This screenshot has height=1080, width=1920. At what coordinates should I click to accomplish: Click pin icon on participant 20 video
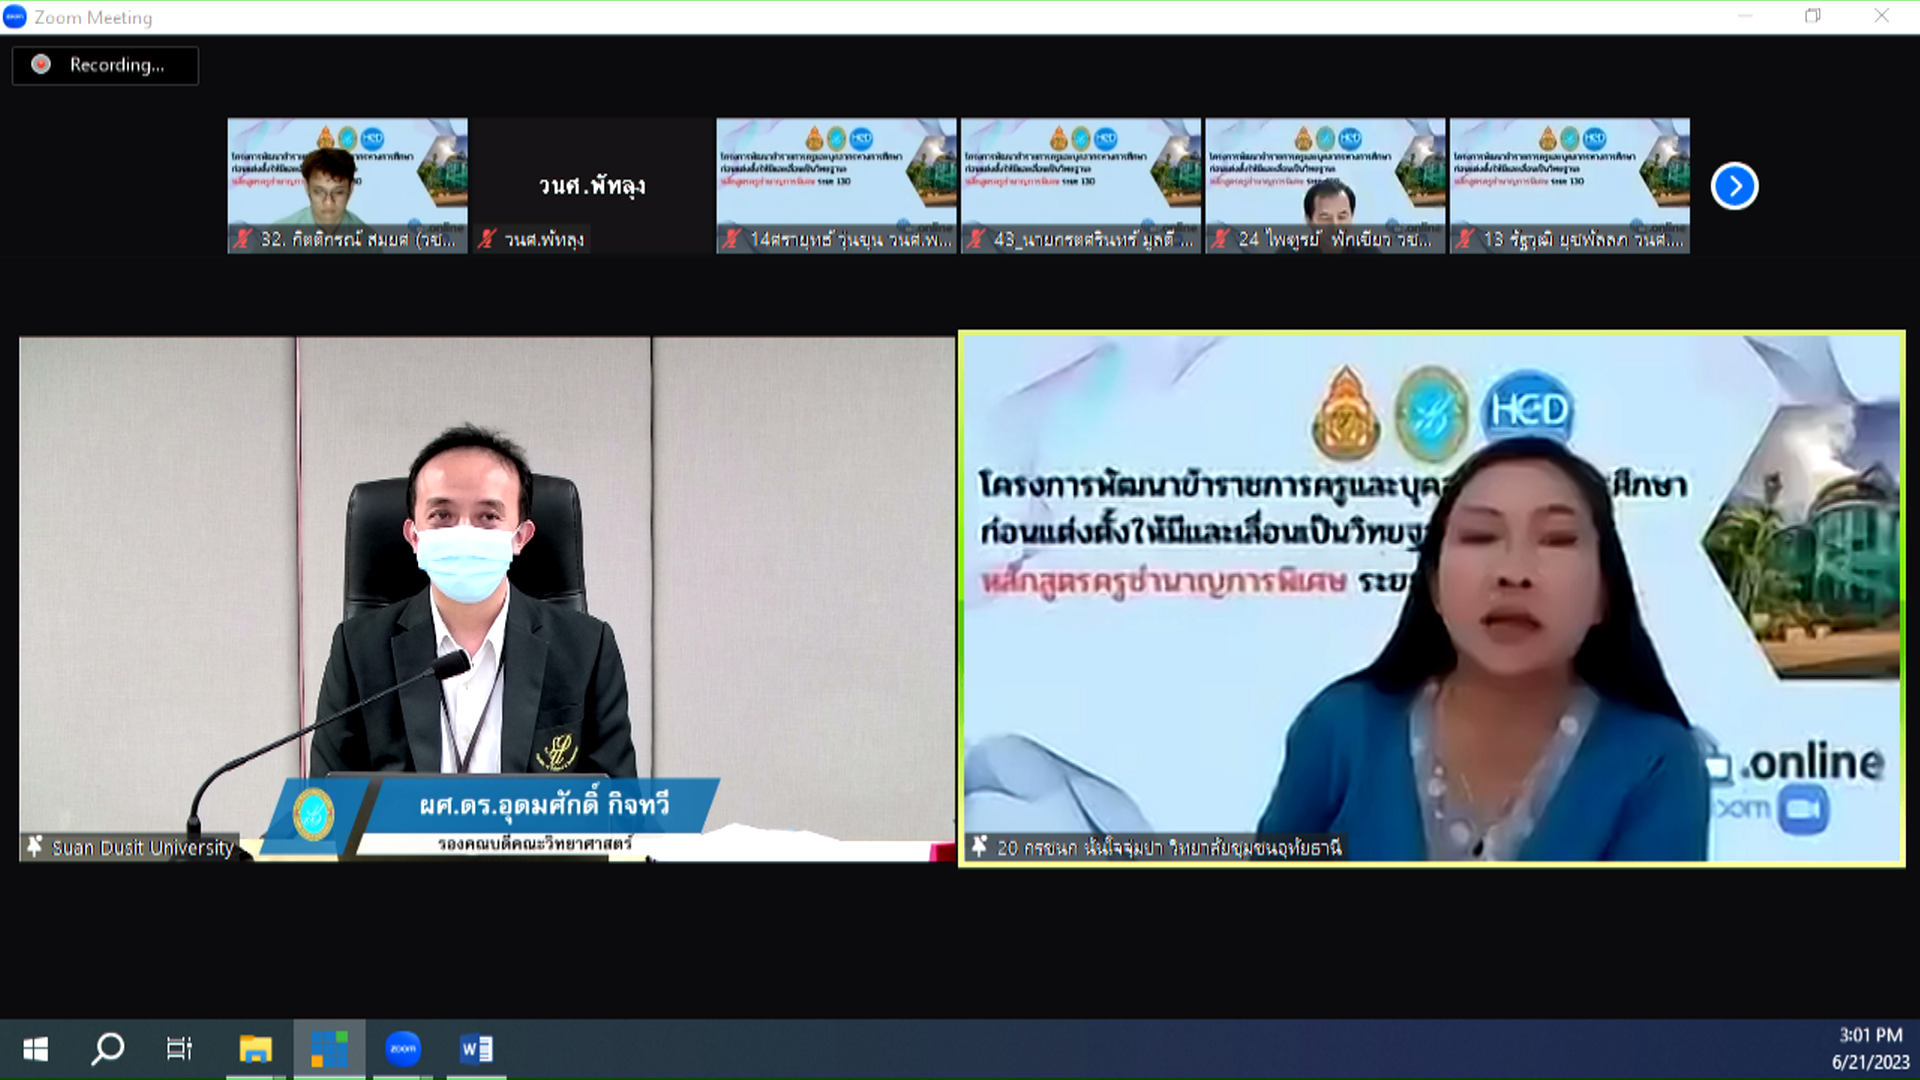(x=979, y=847)
